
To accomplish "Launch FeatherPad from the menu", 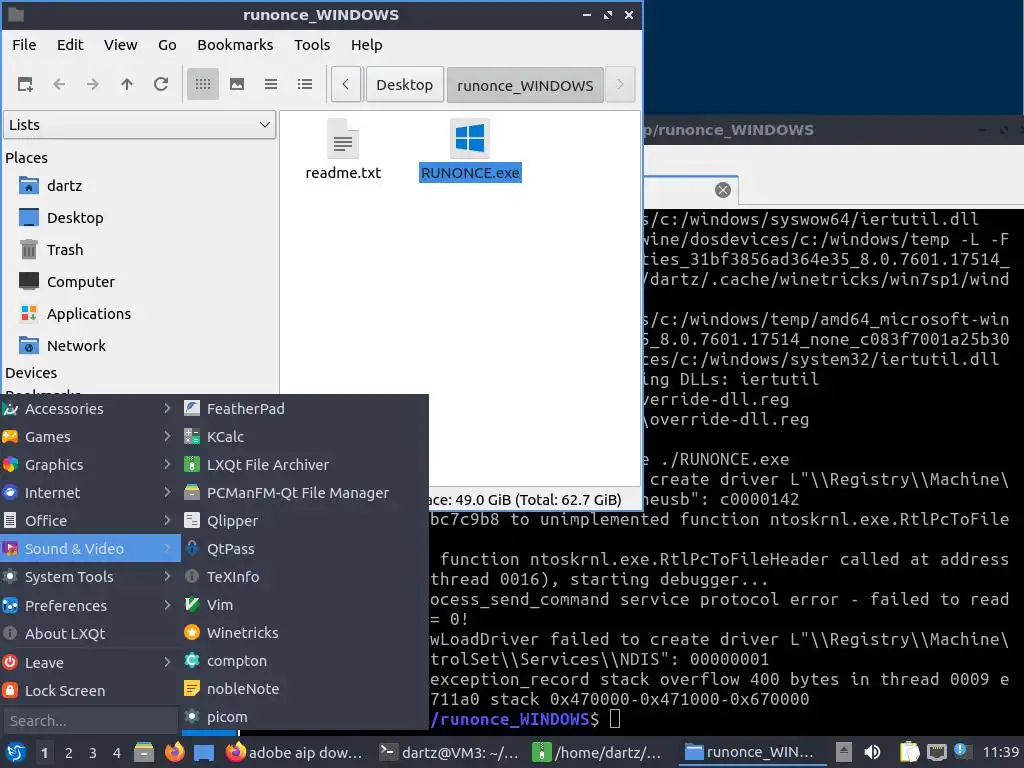I will (x=304, y=409).
